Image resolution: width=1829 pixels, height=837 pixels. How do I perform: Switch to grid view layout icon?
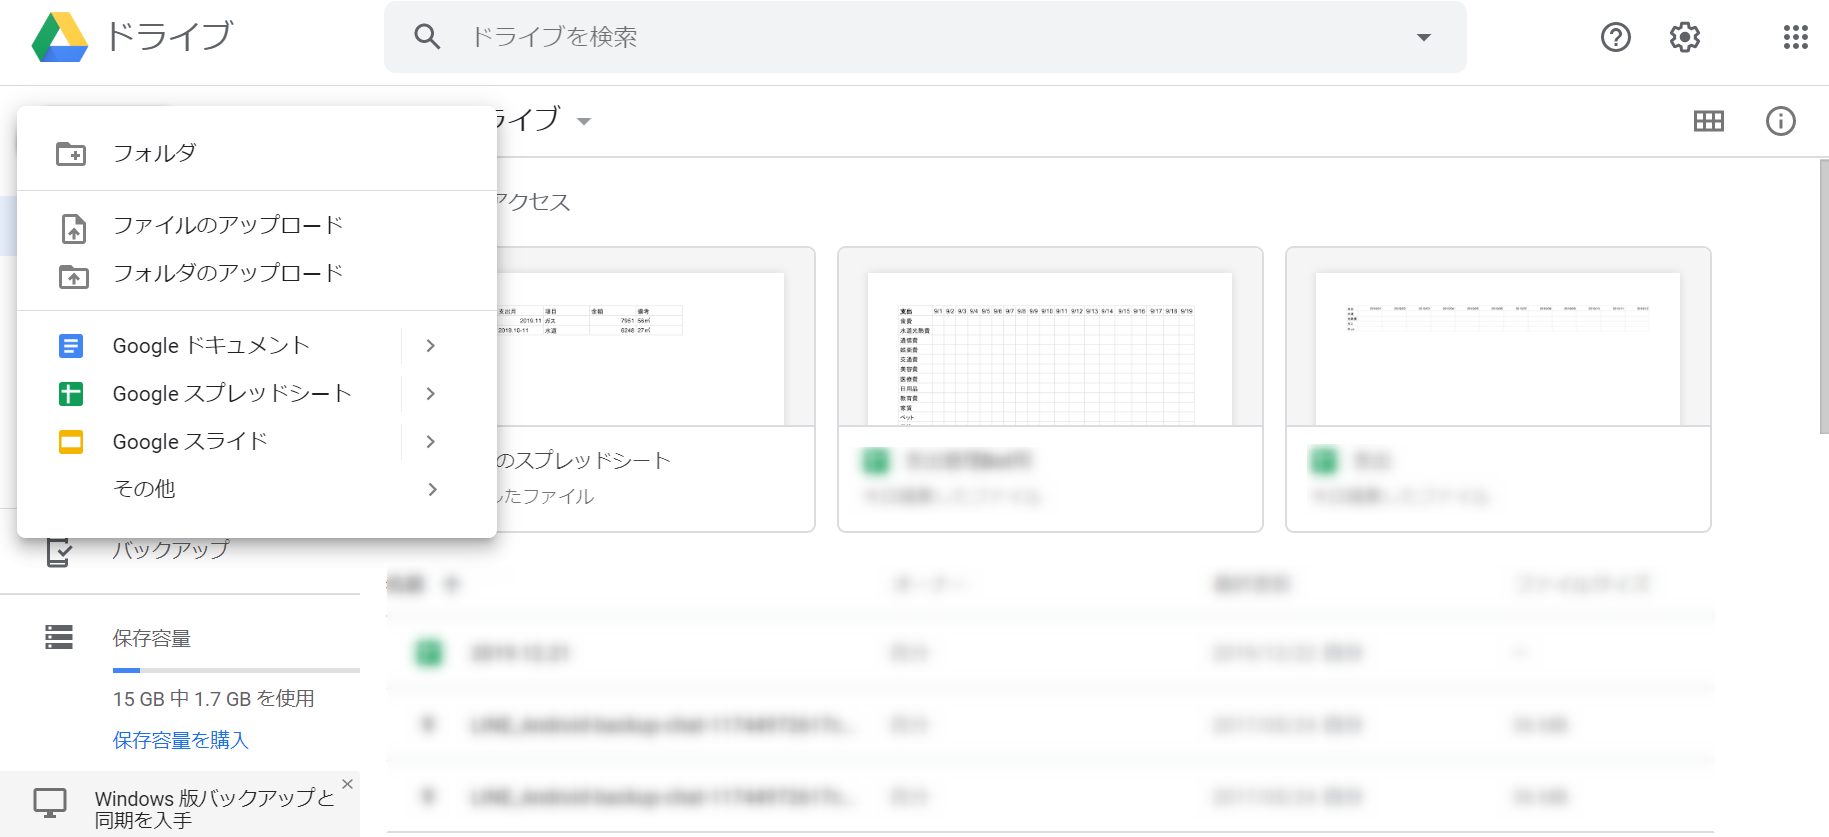[x=1709, y=121]
